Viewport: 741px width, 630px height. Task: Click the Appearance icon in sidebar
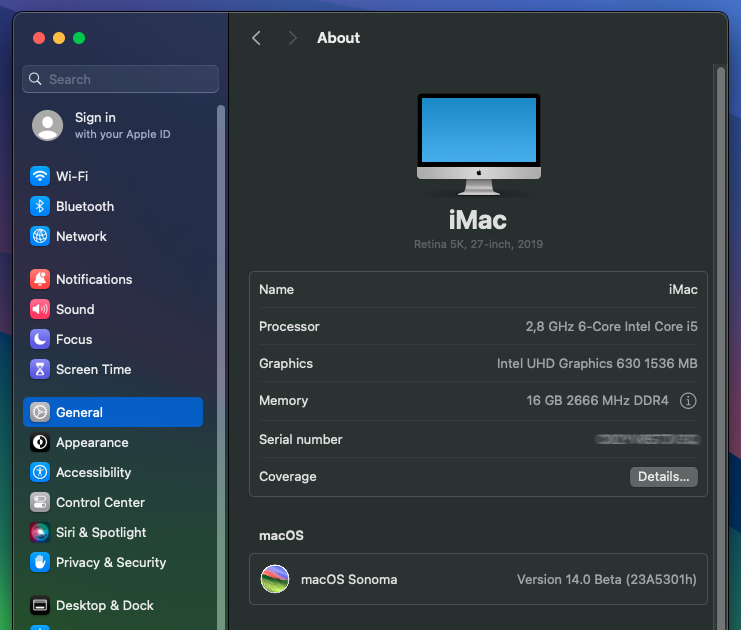(x=40, y=442)
